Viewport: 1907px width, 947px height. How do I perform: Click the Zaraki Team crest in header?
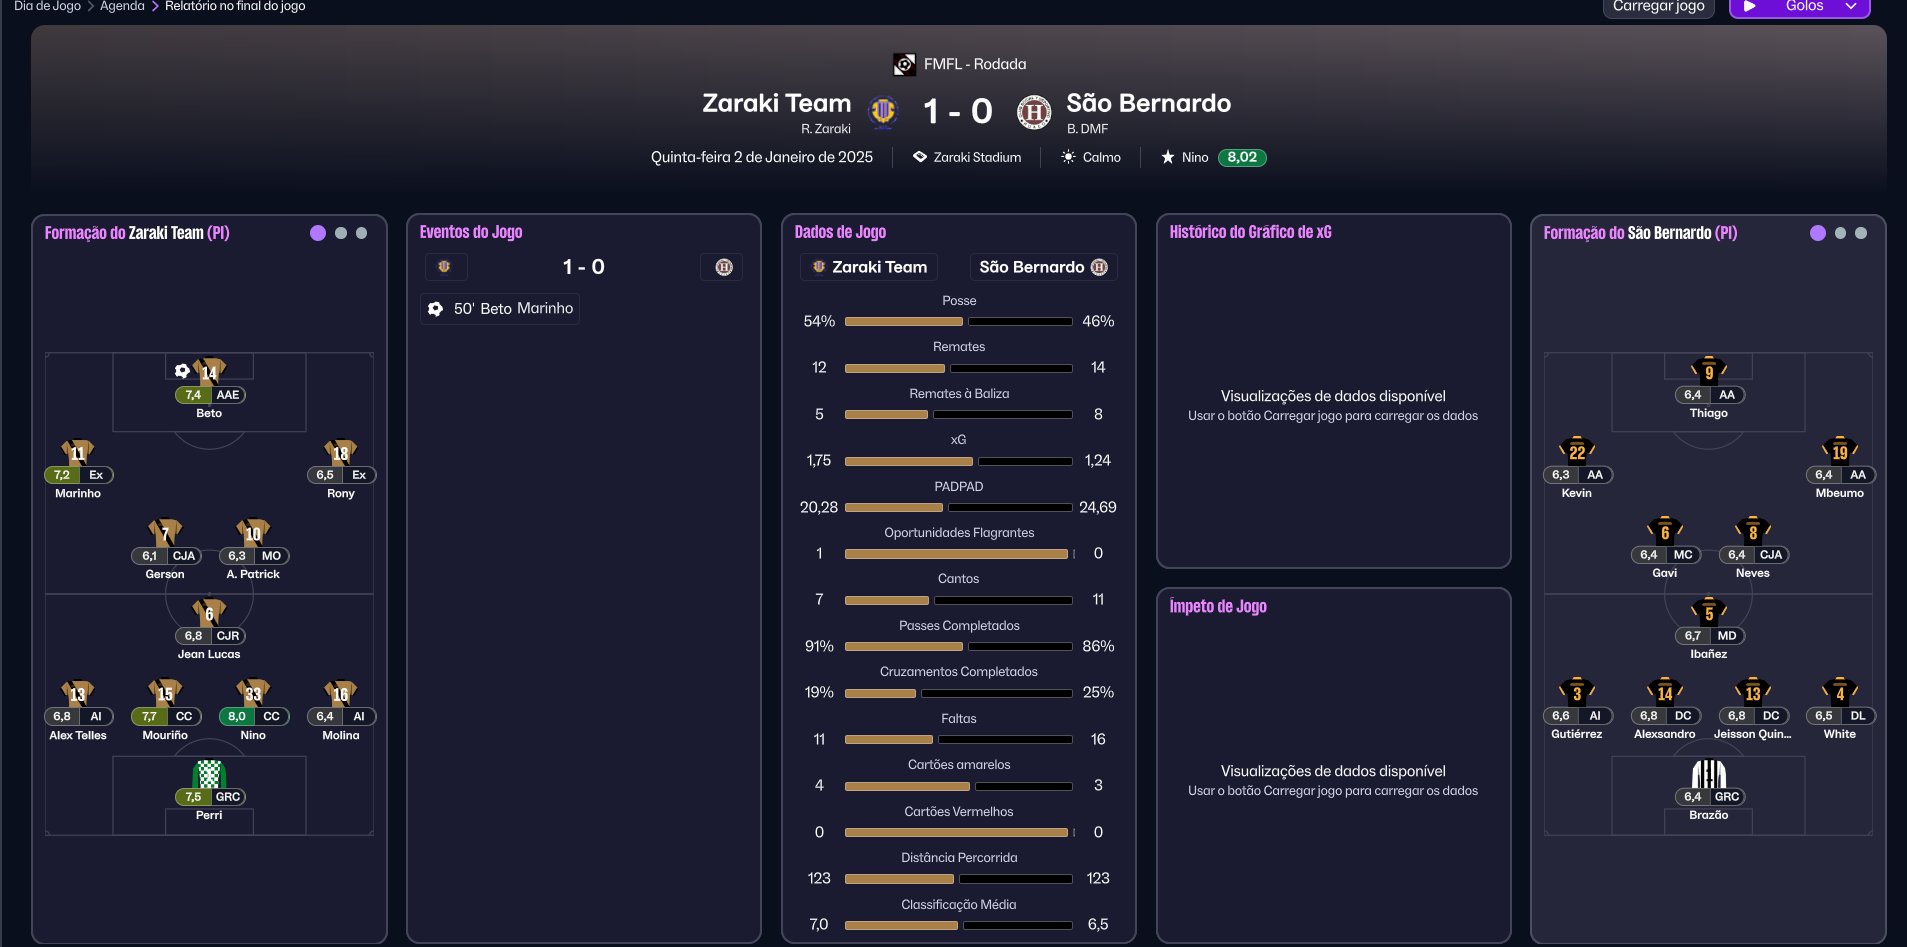[883, 111]
